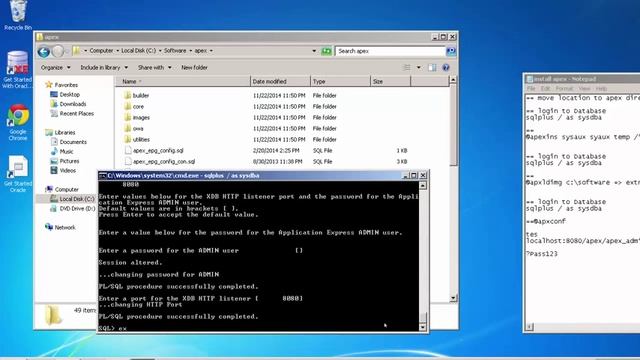Select the core folder

138,107
